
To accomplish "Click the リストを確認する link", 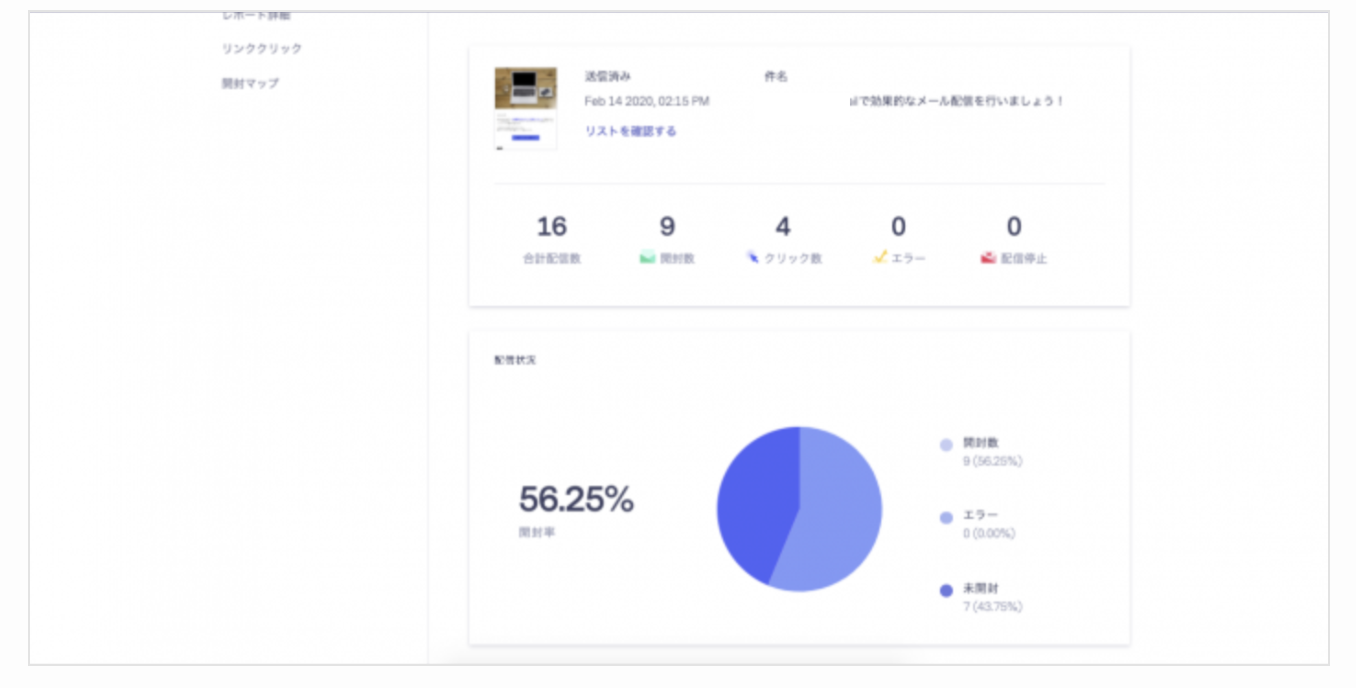I will tap(630, 131).
